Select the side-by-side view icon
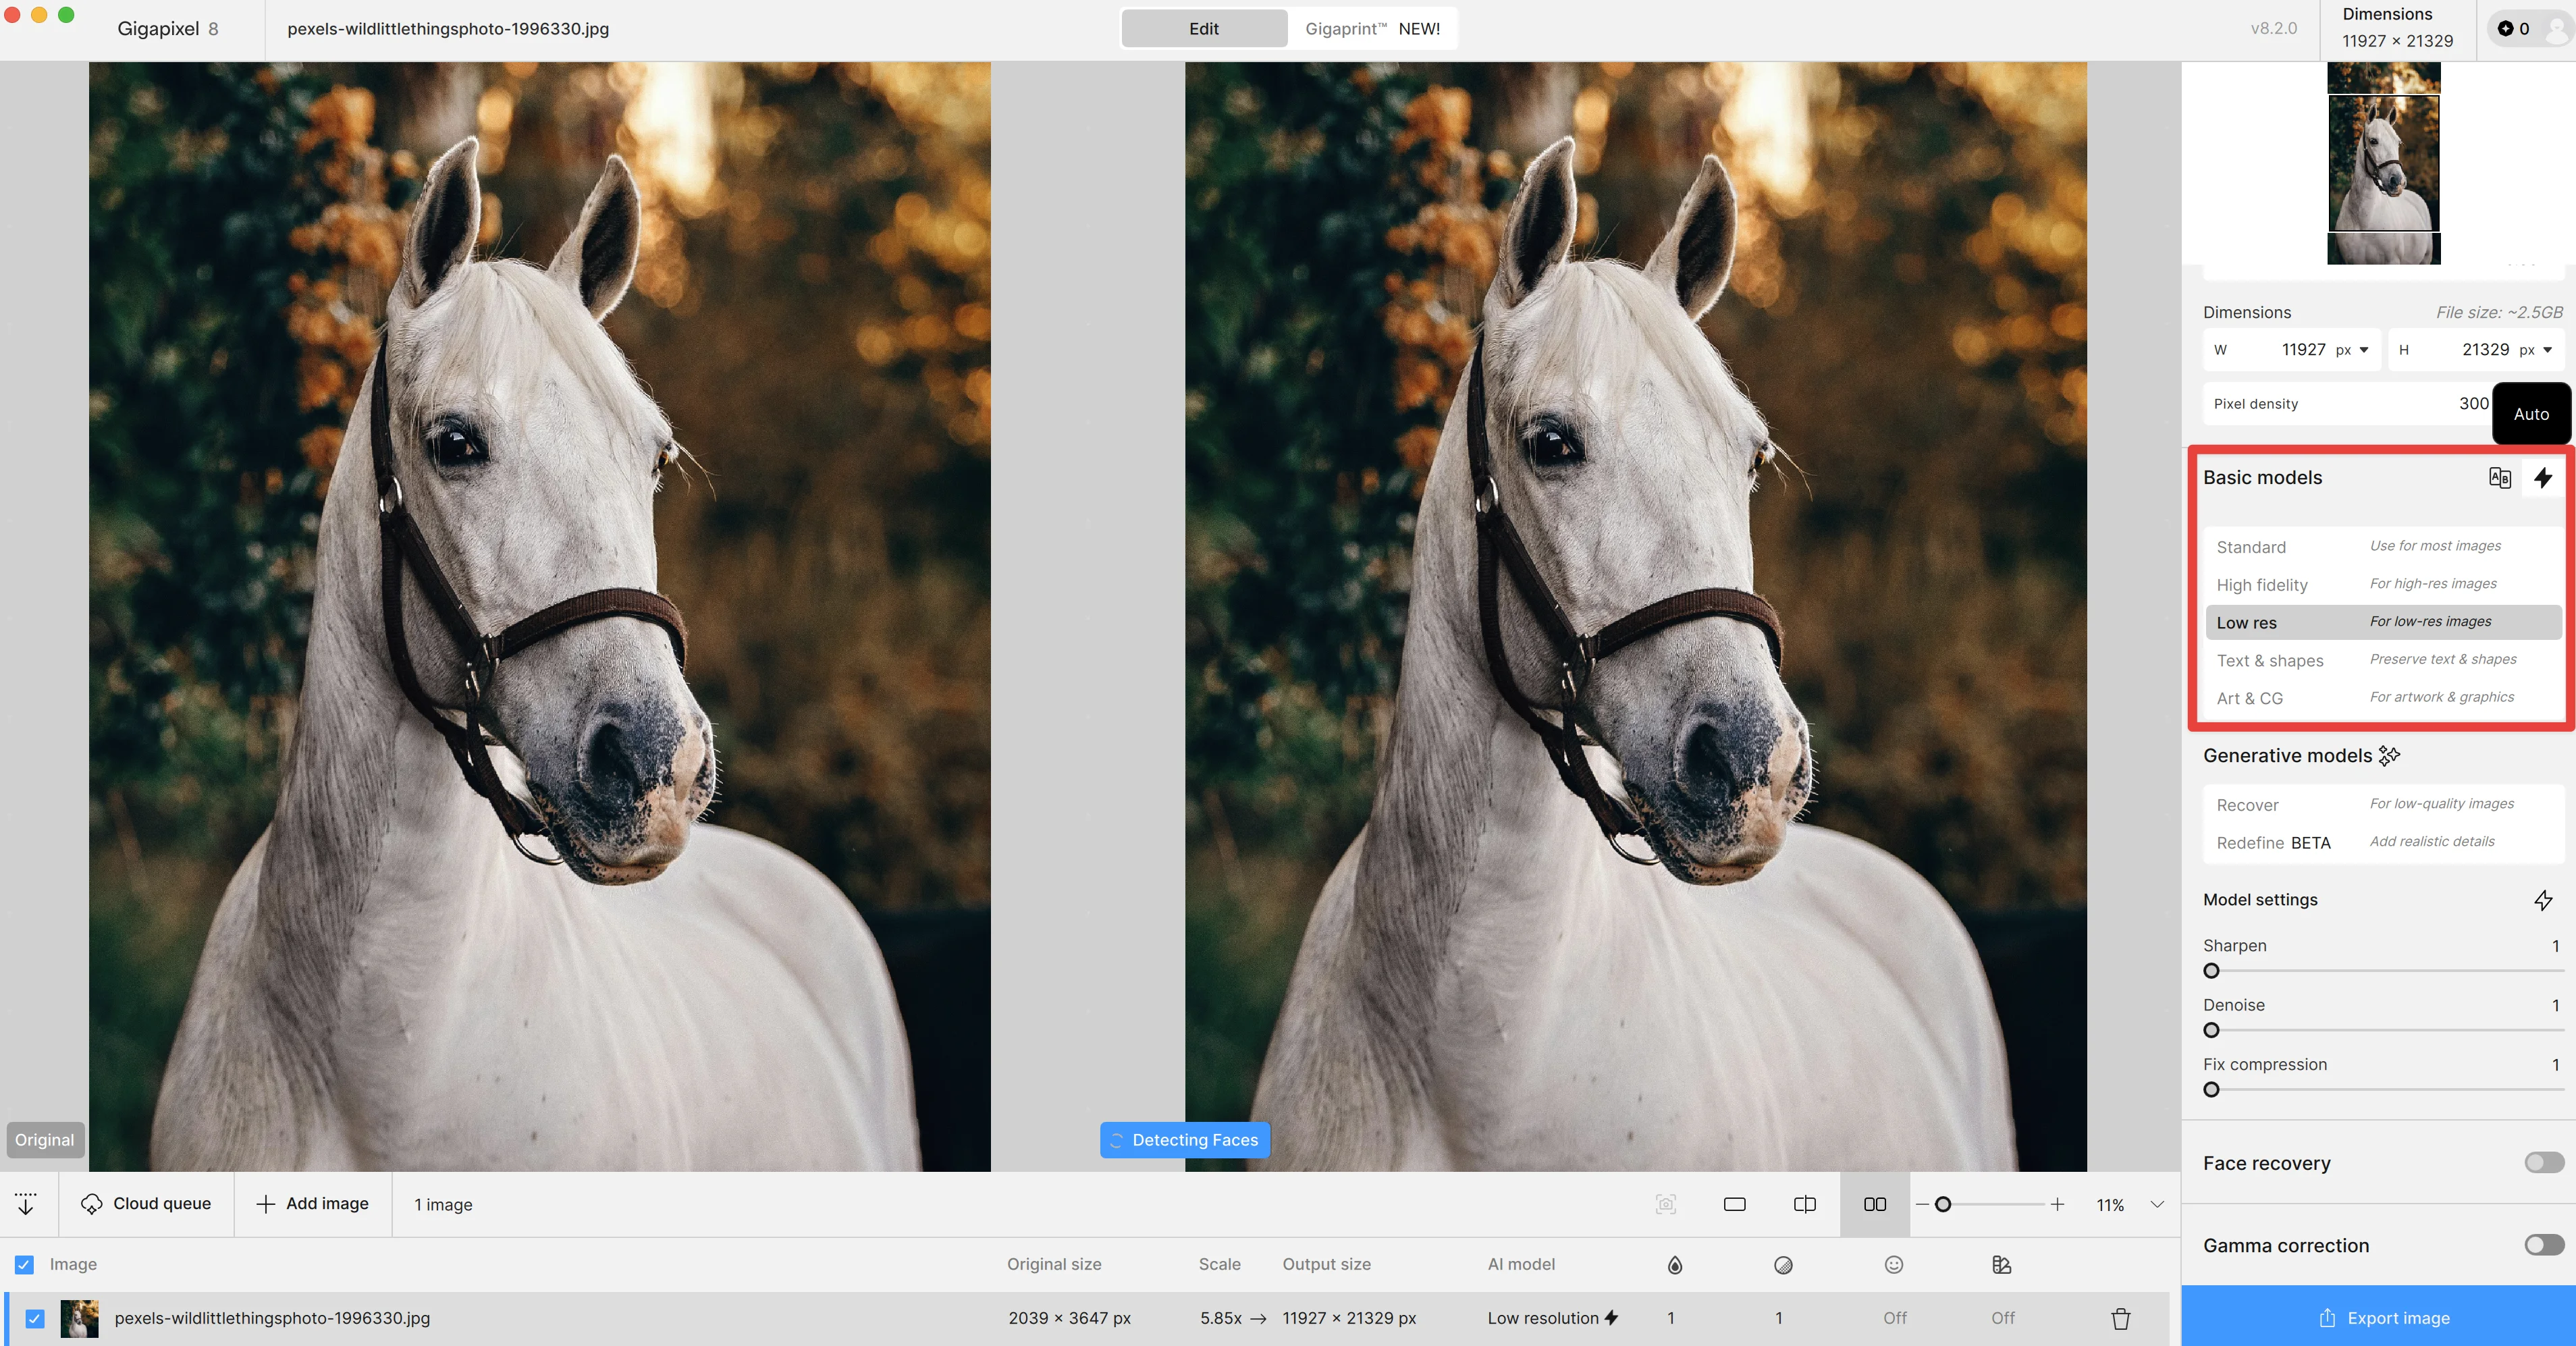The width and height of the screenshot is (2576, 1346). 1874,1204
